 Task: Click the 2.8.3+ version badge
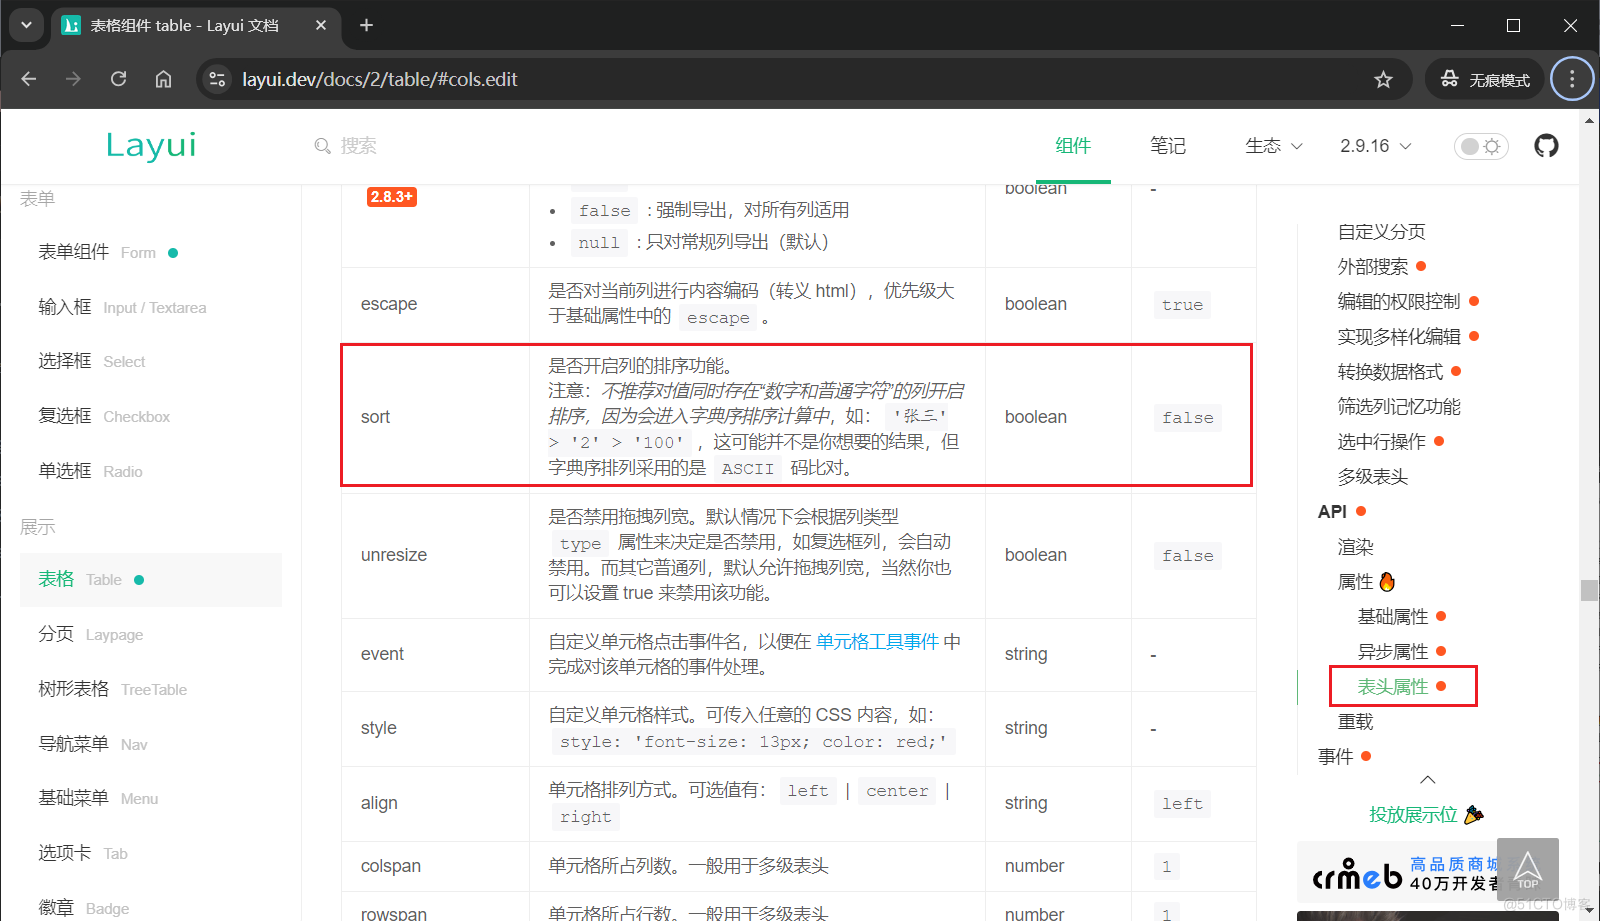point(391,197)
